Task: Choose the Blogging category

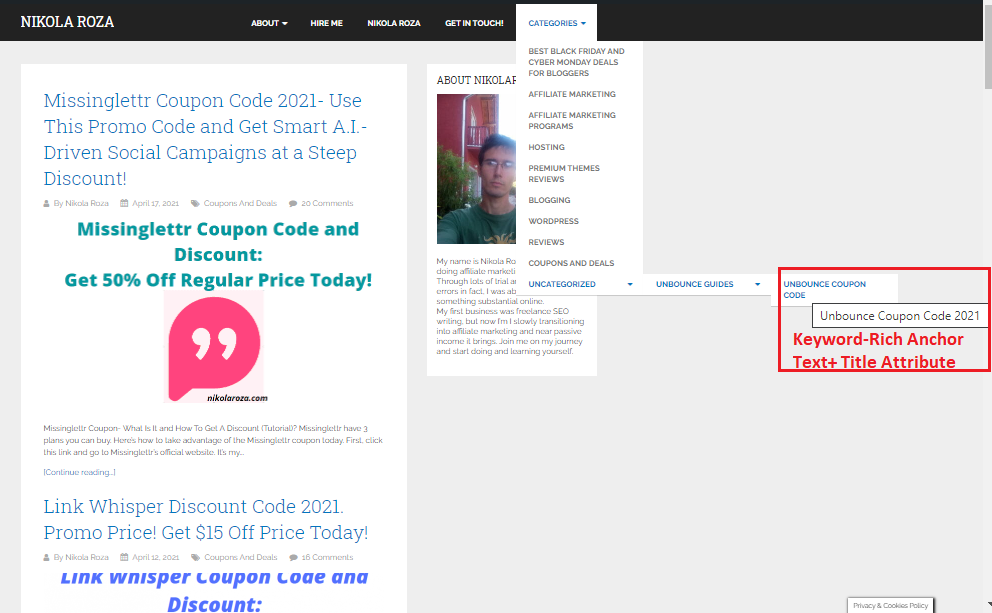Action: tap(549, 200)
